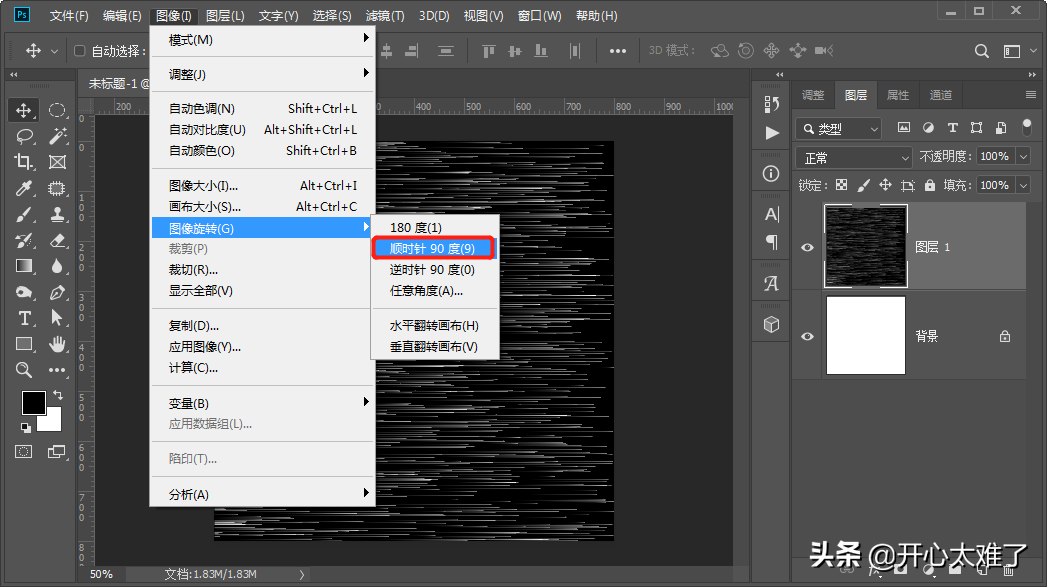Select the Elliptical Marquee tool

click(57, 110)
